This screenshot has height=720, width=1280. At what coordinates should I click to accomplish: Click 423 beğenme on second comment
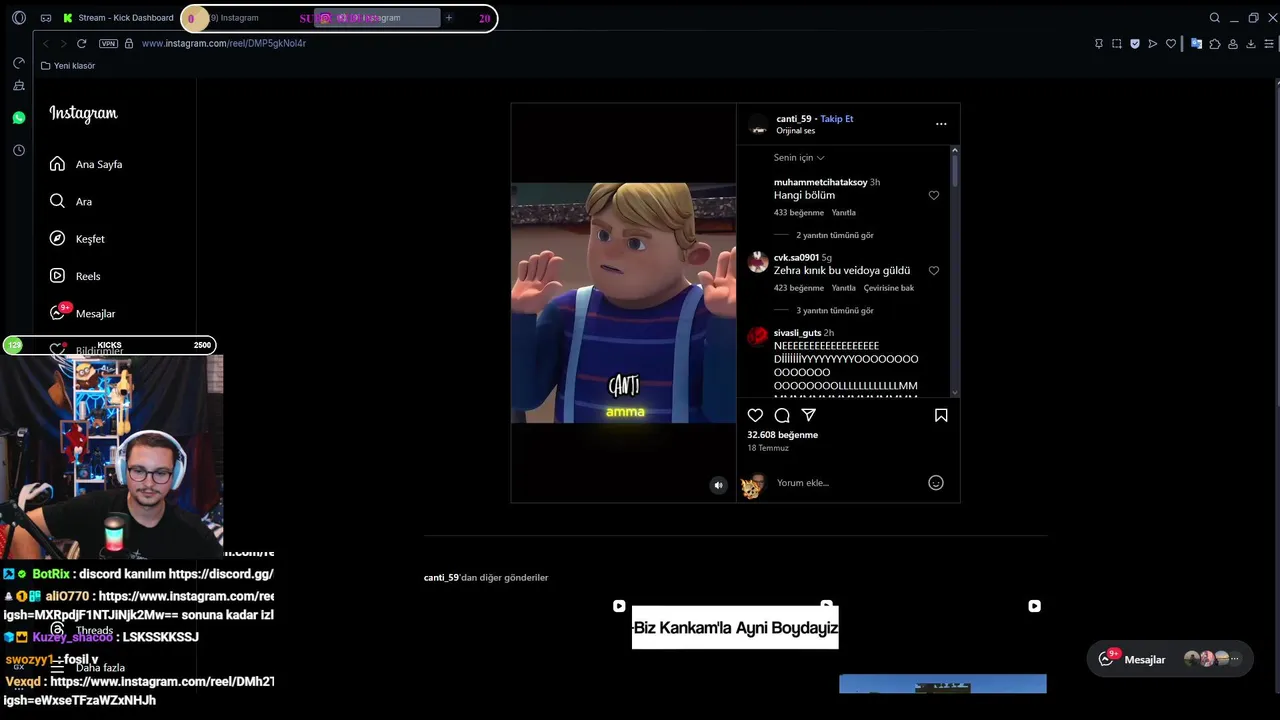coord(799,288)
